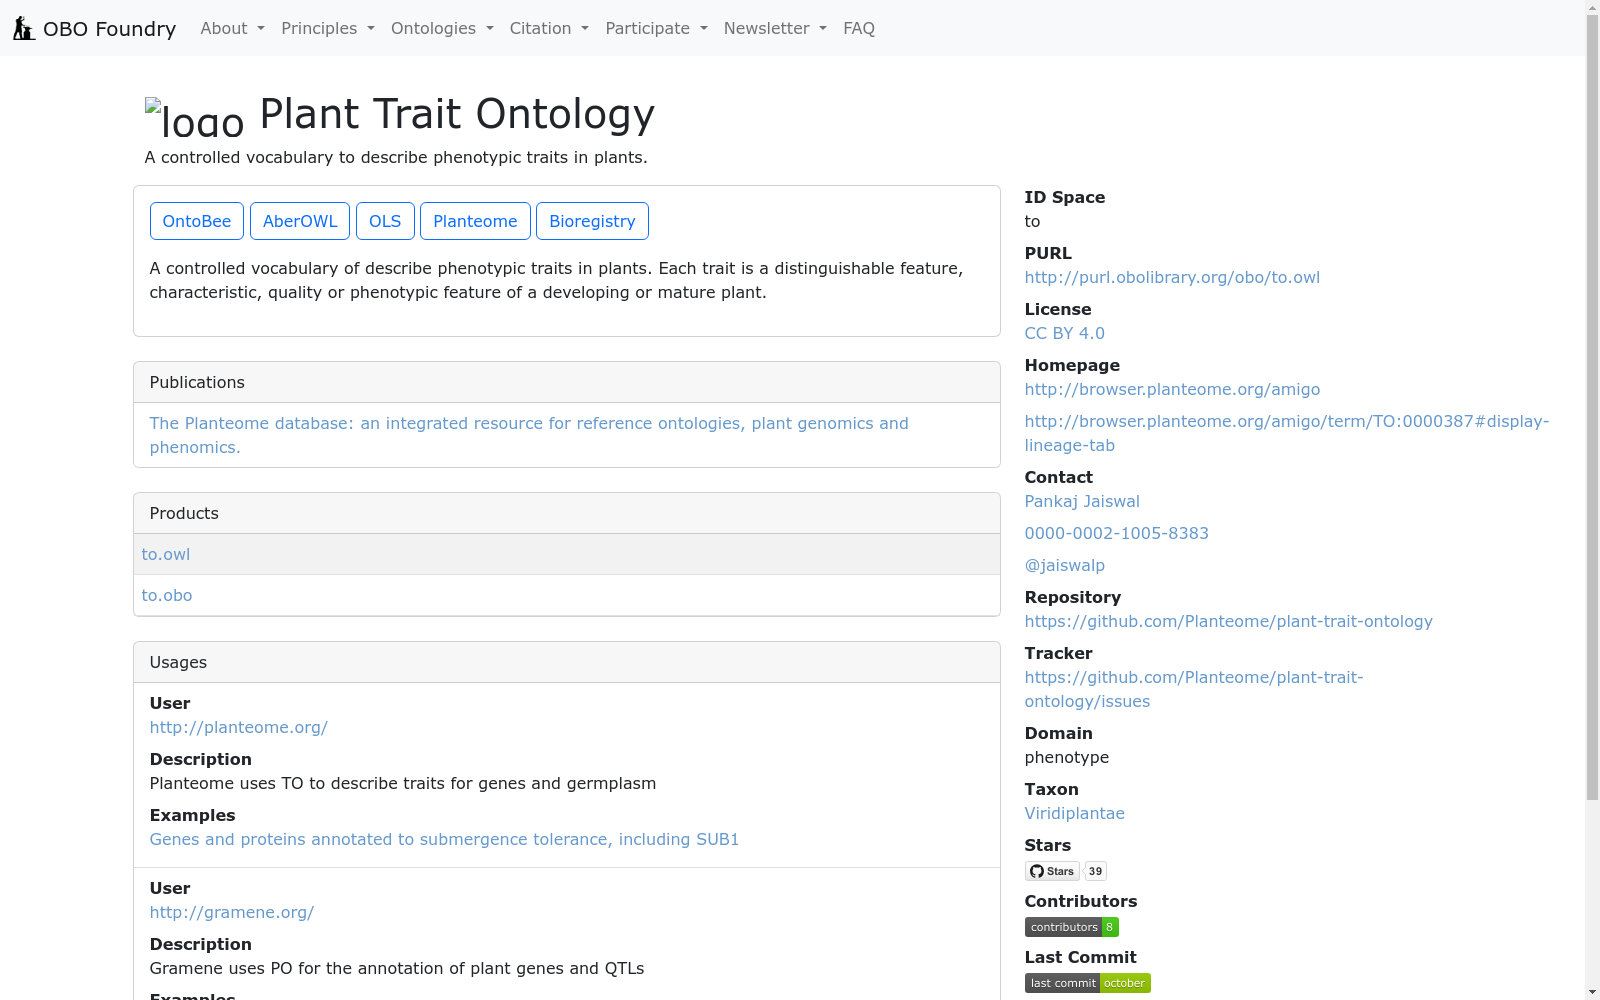Go to OBO Foundry home text link
1600x1000 pixels.
pyautogui.click(x=109, y=28)
